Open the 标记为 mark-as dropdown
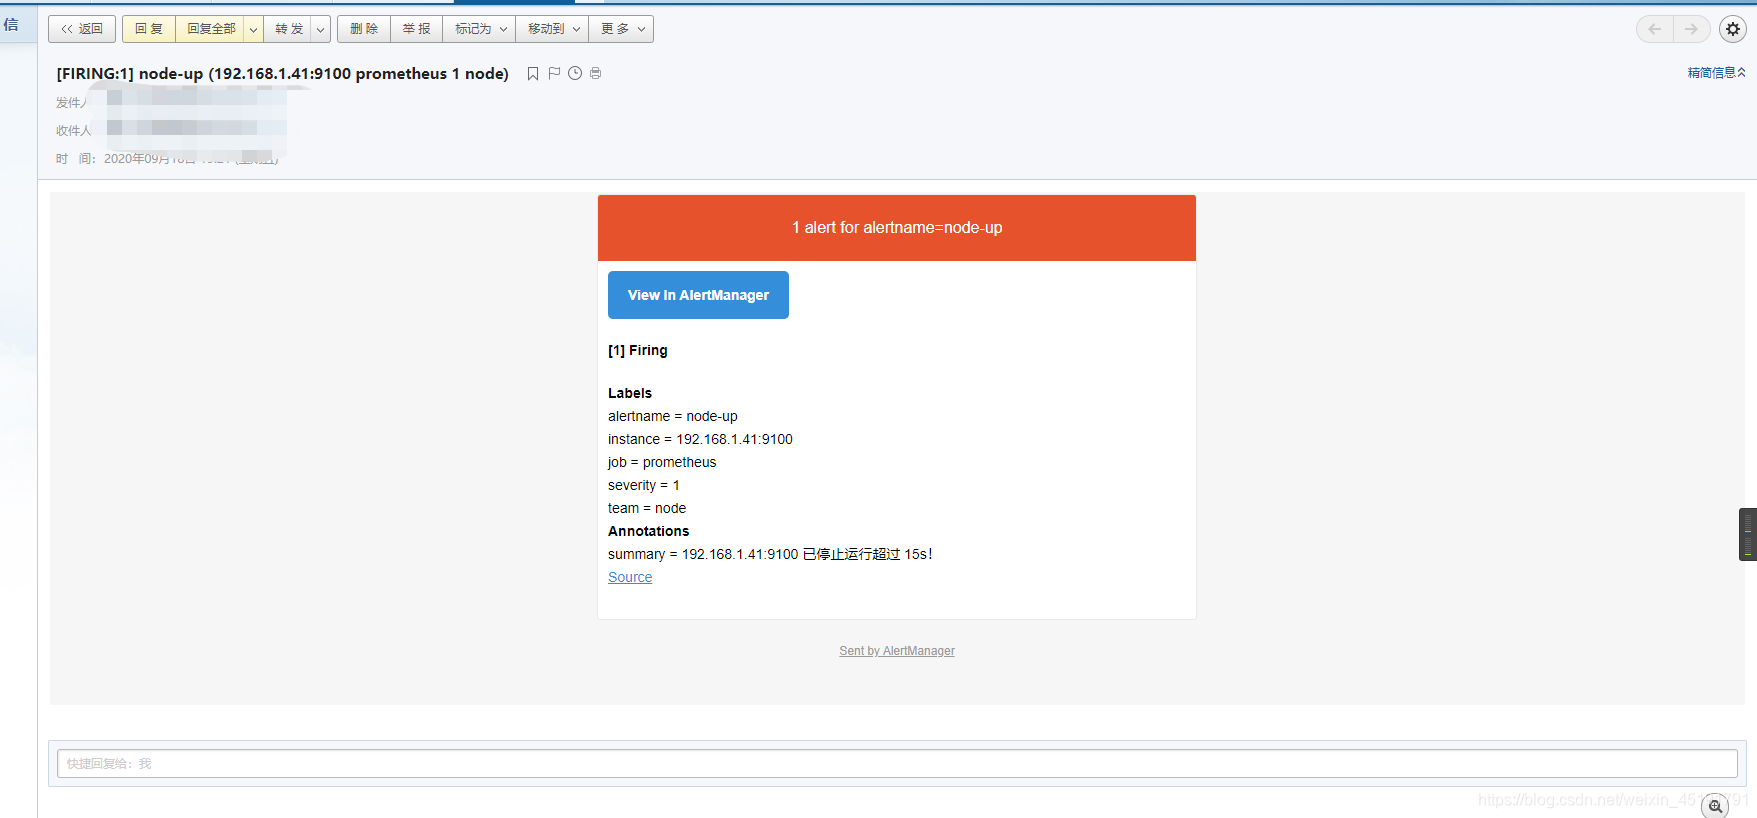Viewport: 1757px width, 818px height. pos(480,29)
